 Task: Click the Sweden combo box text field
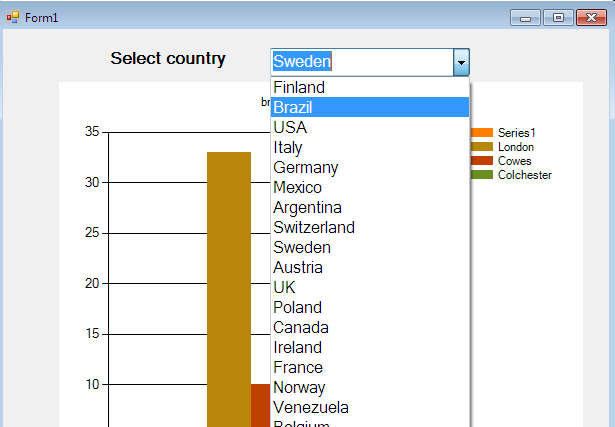[x=361, y=62]
